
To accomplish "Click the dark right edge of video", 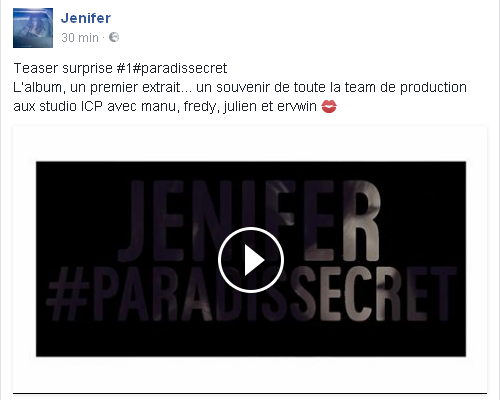I will 462,259.
